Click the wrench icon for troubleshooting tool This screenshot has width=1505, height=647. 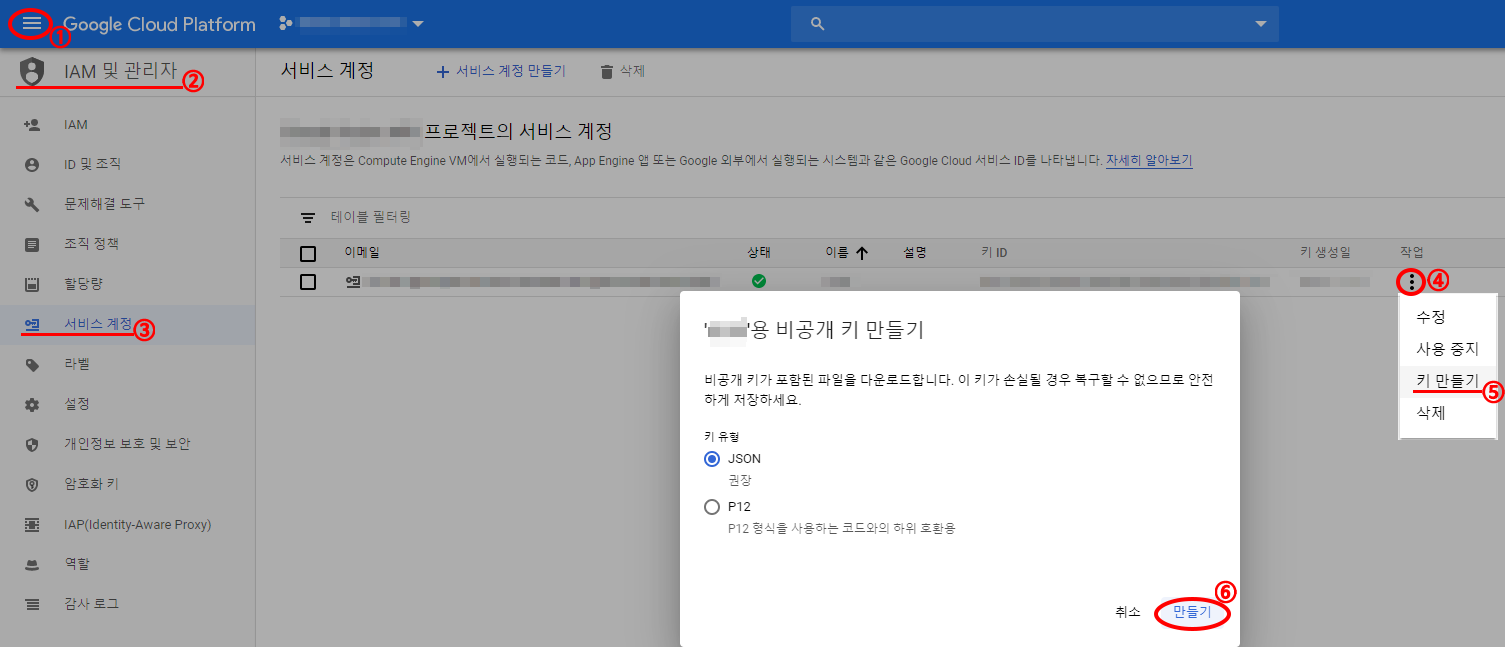[x=32, y=204]
